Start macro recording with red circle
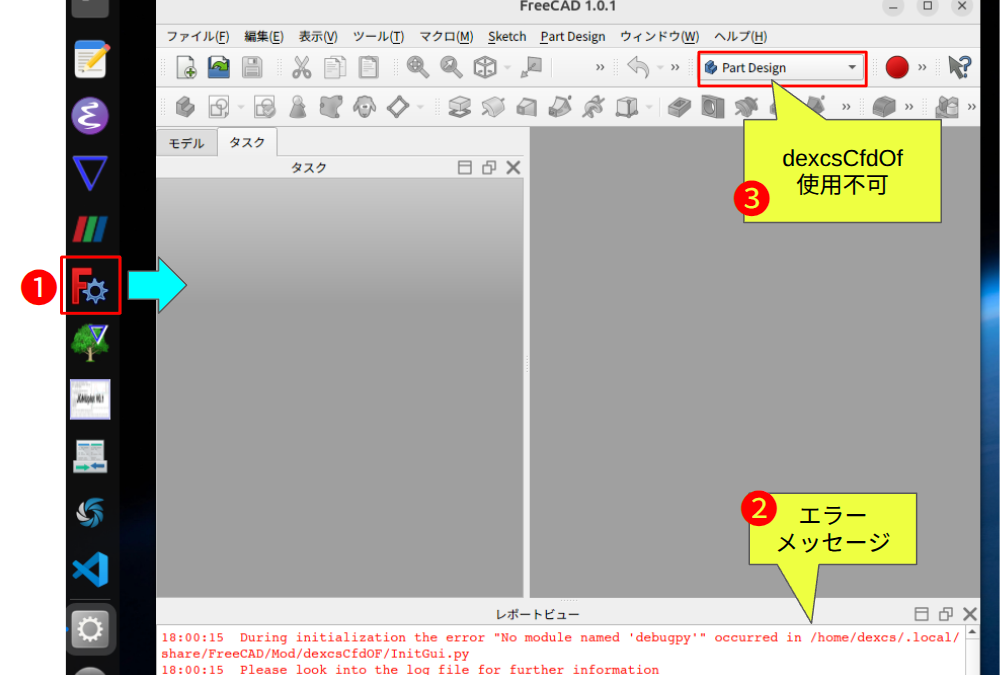Image resolution: width=1000 pixels, height=675 pixels. pos(896,67)
